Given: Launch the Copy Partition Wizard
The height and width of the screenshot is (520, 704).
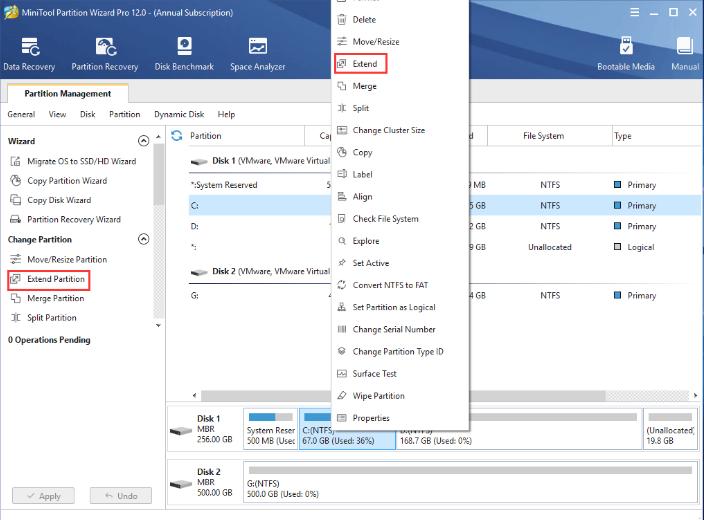Looking at the screenshot, I should click(59, 181).
